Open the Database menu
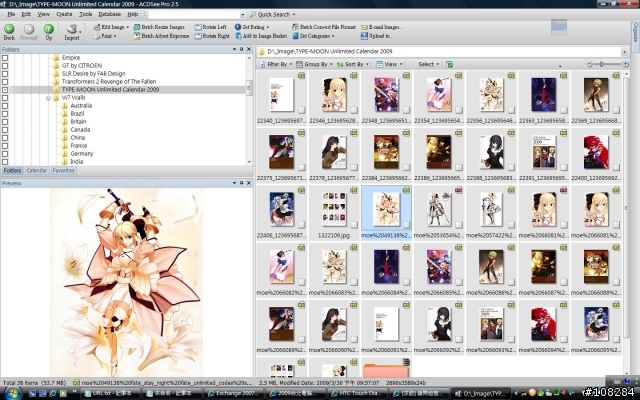Viewport: 640px width, 400px height. 109,14
